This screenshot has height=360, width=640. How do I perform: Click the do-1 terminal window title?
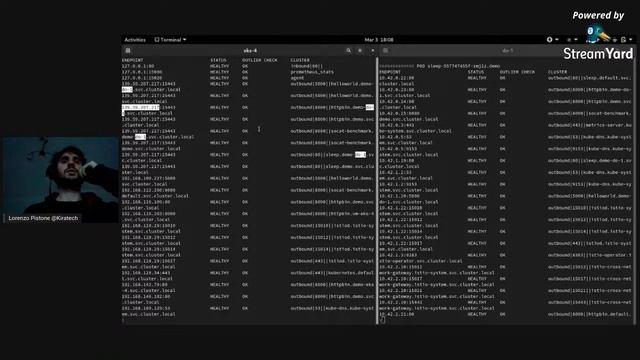507,51
